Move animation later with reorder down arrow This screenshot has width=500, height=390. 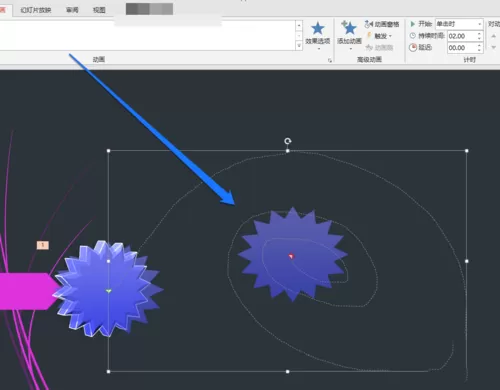coord(494,48)
